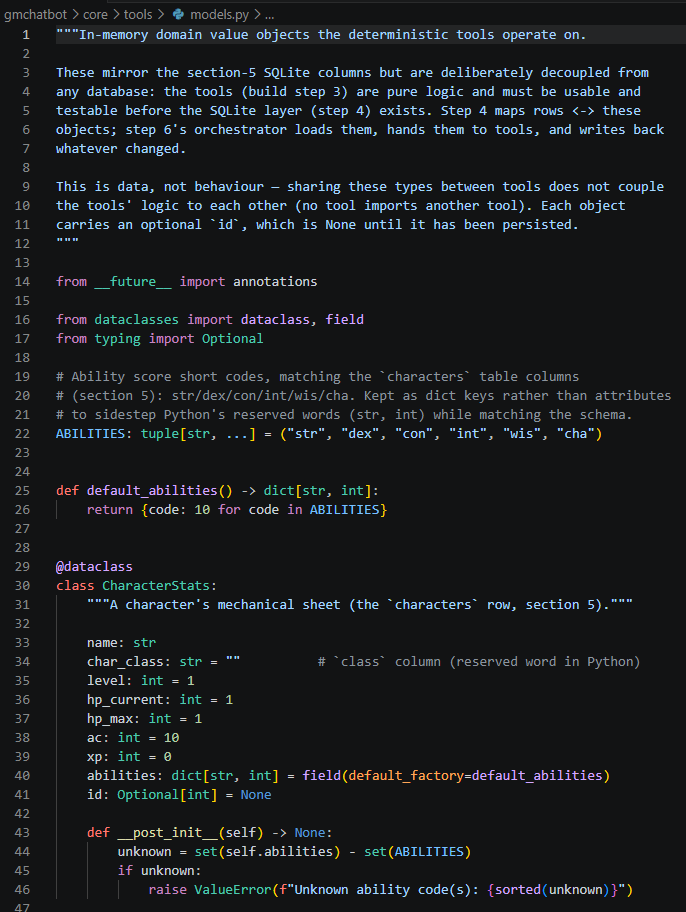Click "typing" module name on line 17
This screenshot has width=686, height=912.
coord(118,339)
